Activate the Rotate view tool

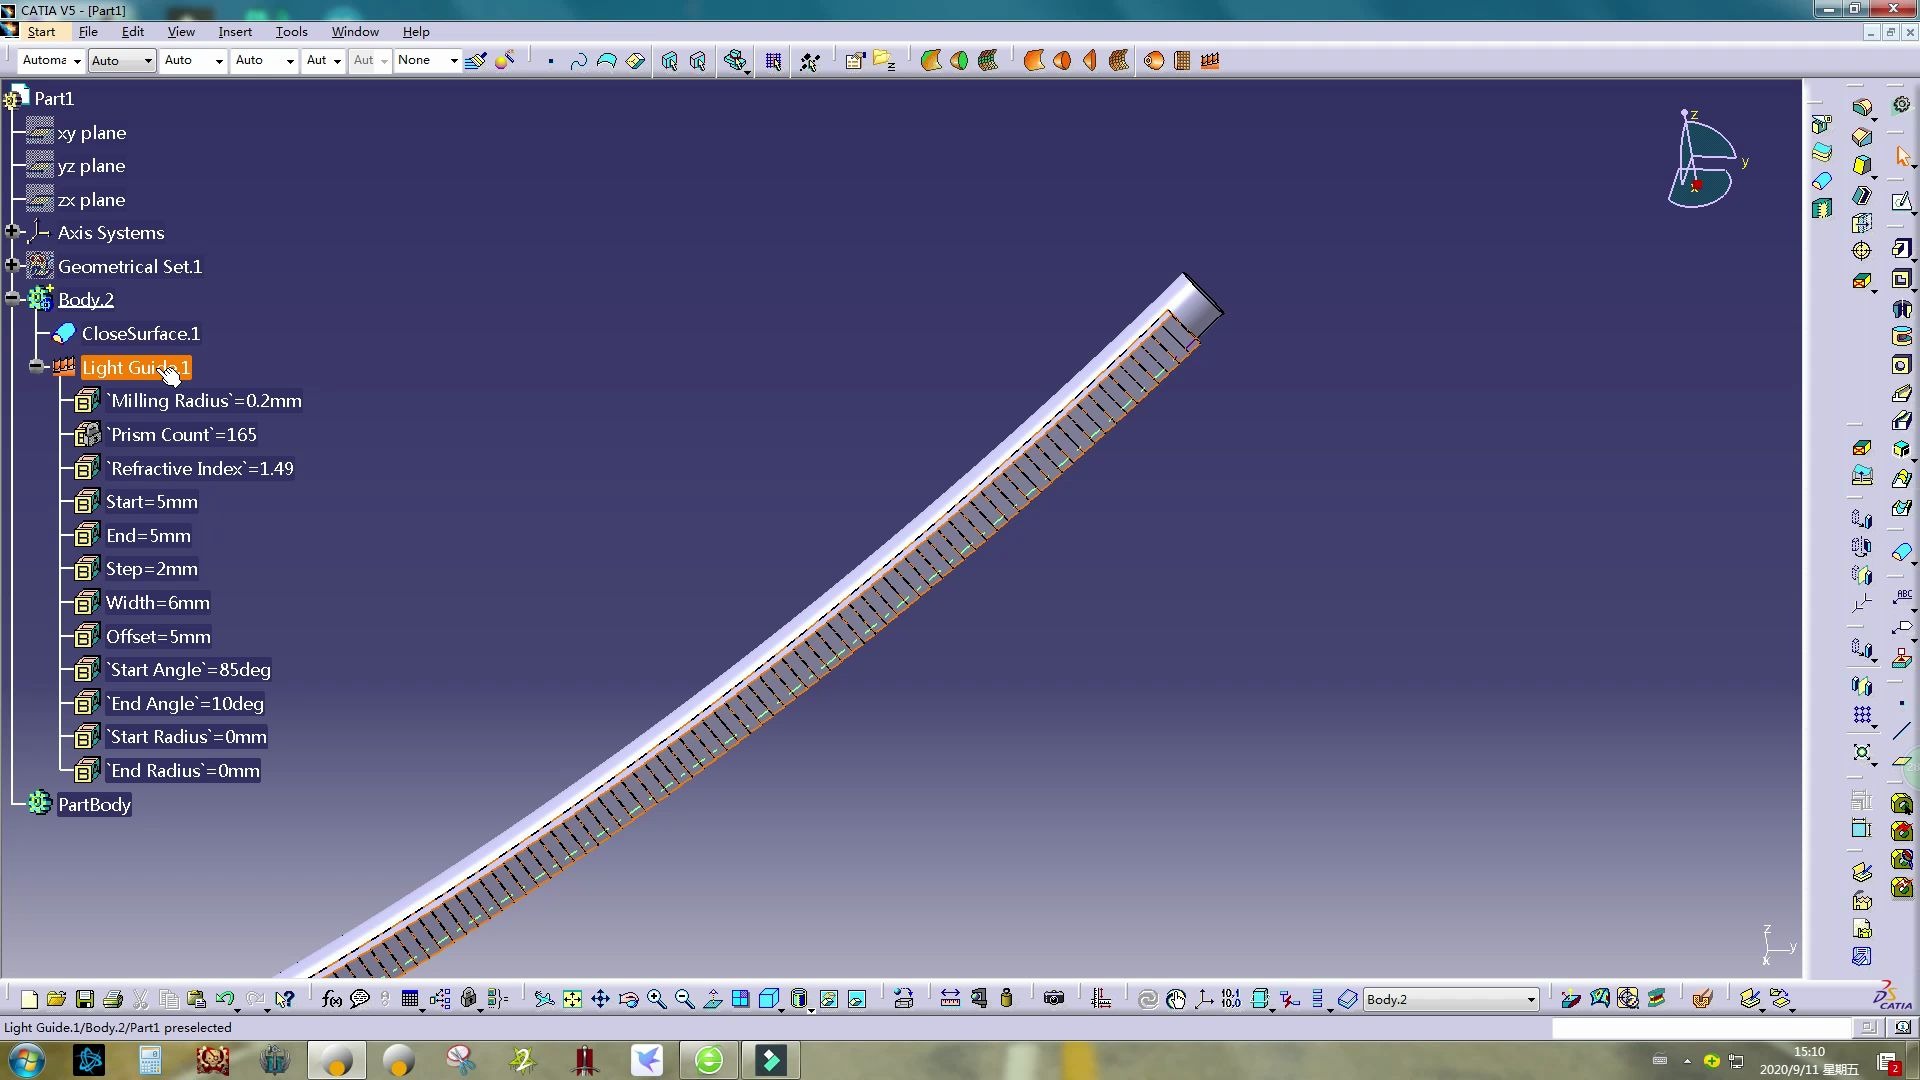(628, 999)
